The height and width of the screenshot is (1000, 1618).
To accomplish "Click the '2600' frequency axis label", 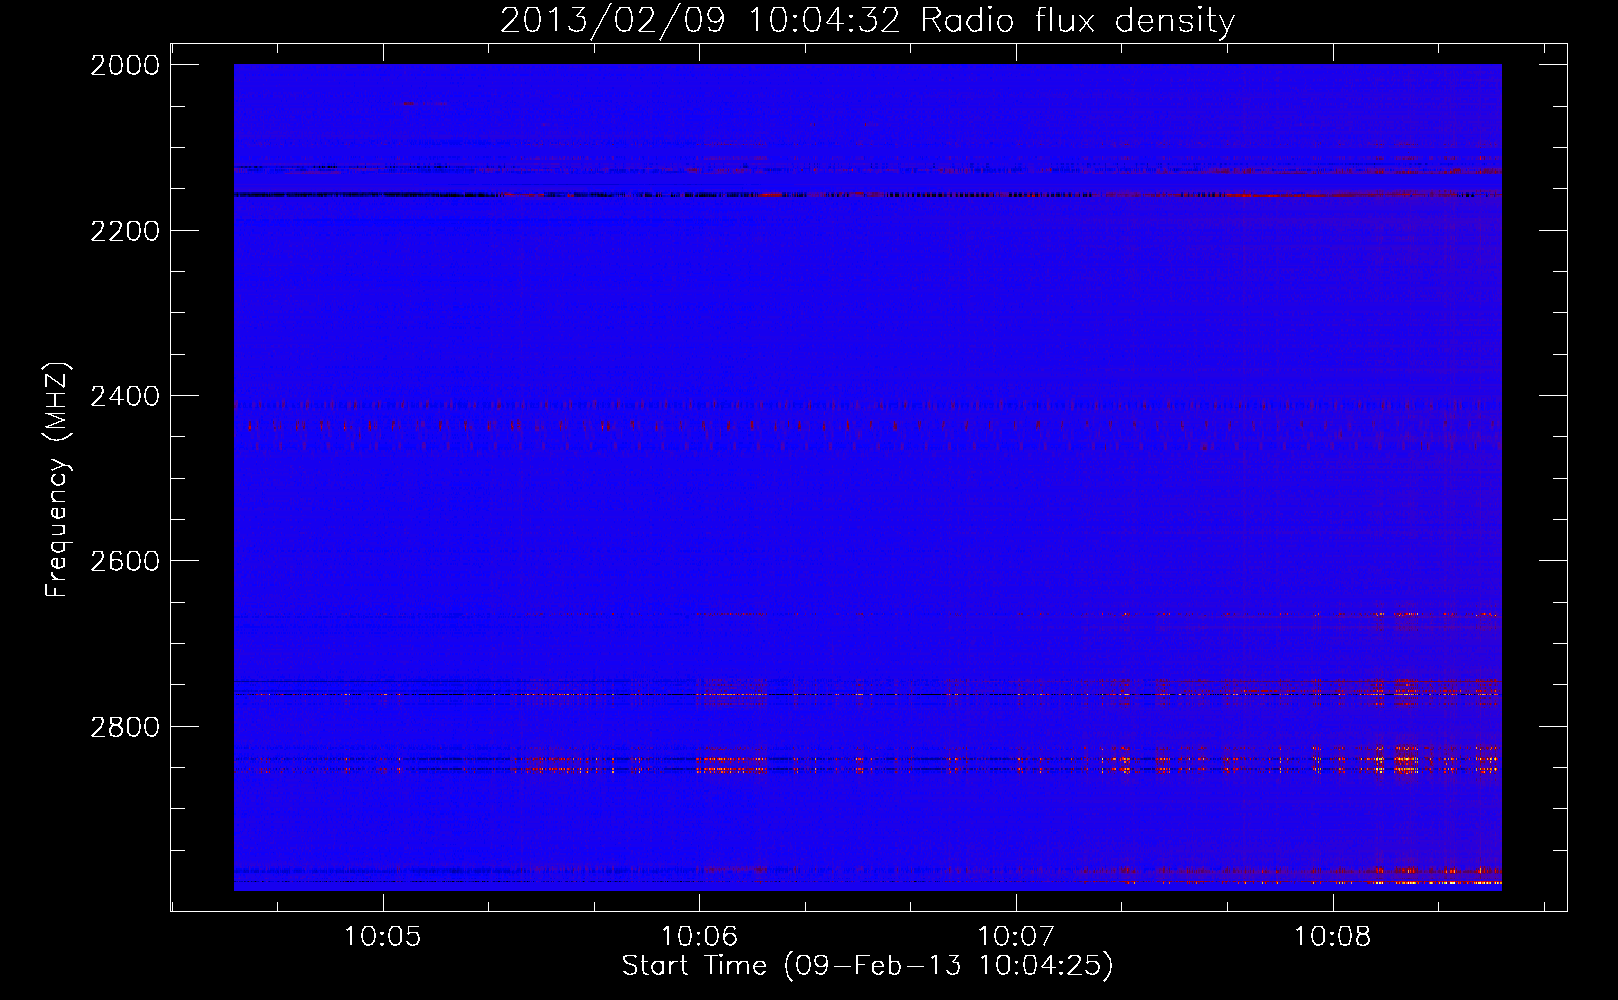I will point(125,561).
